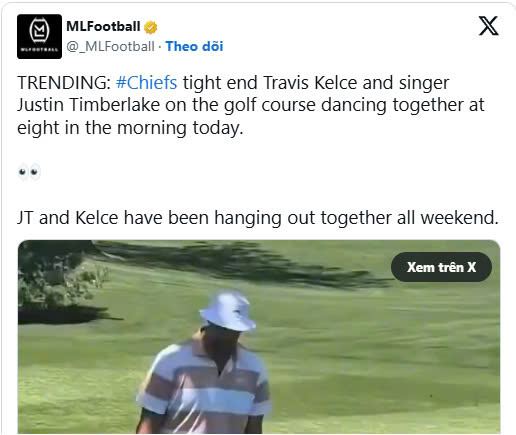Click the phrase 'eight in the morning today'

128,128
